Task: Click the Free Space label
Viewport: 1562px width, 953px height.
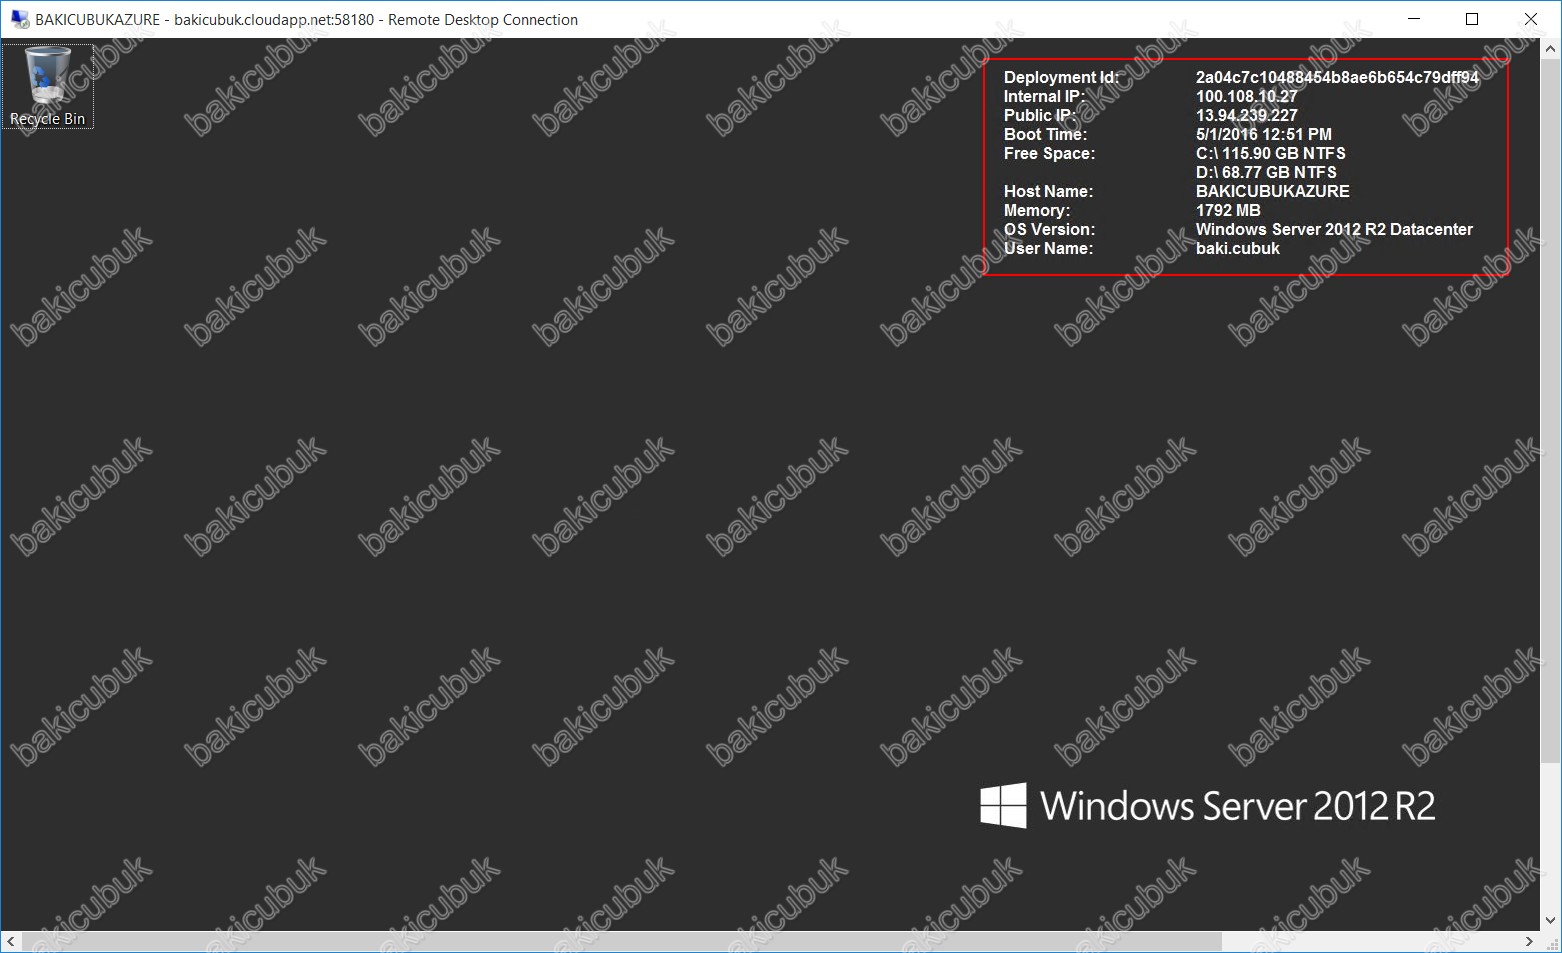Action: [x=1049, y=153]
